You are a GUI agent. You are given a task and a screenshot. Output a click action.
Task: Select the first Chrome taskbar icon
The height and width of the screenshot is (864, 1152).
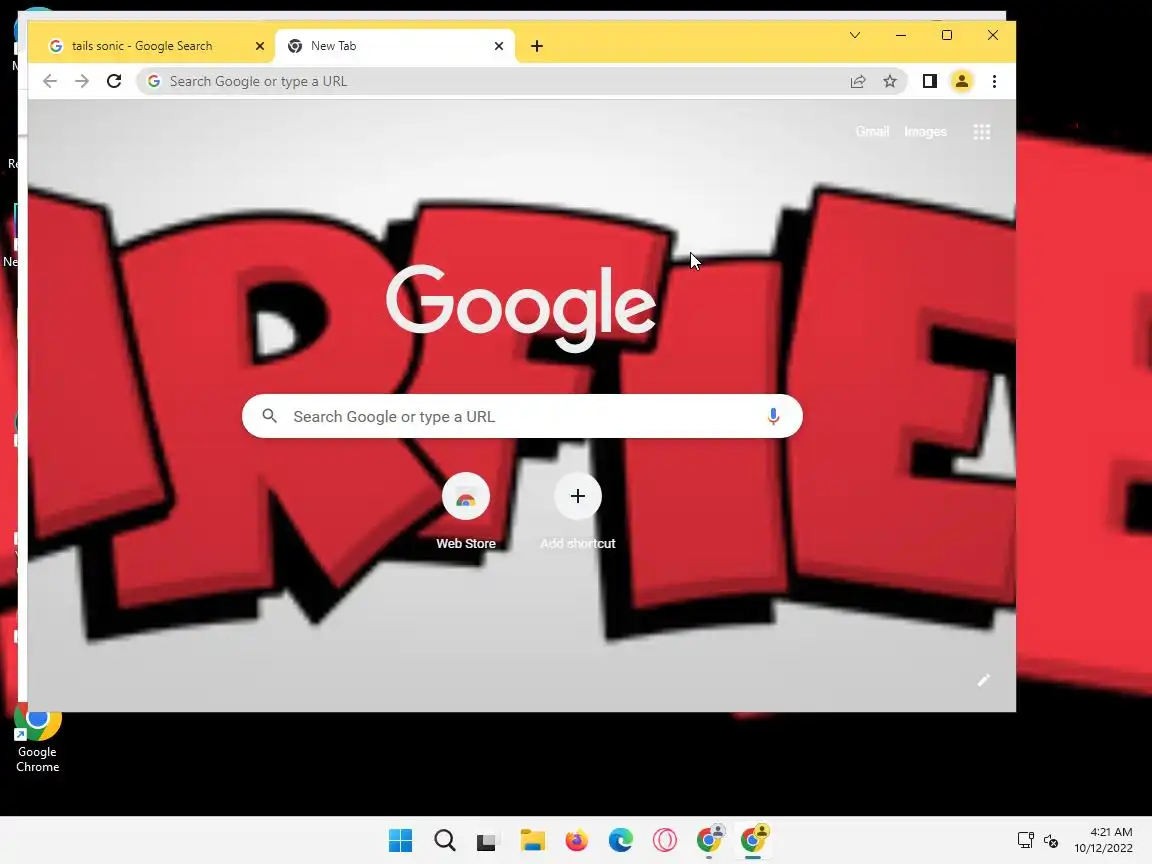(x=710, y=840)
